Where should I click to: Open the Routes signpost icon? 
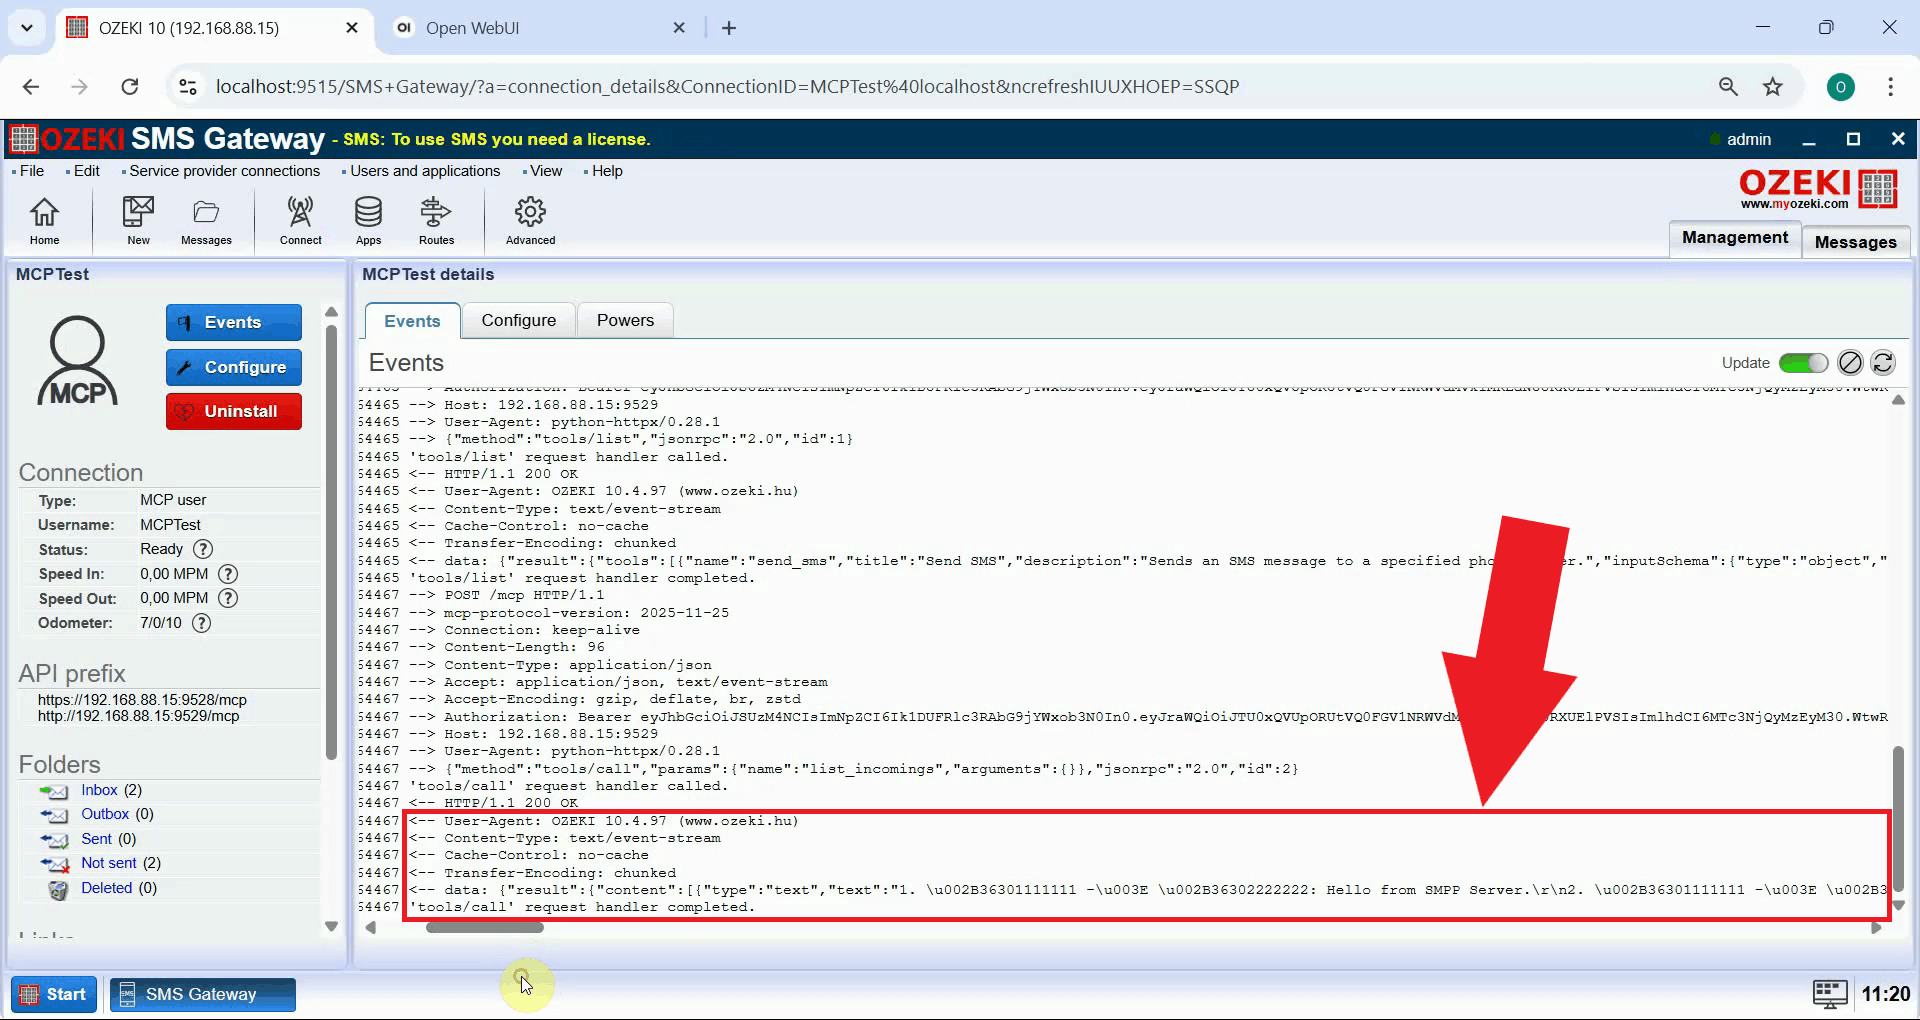(x=436, y=220)
